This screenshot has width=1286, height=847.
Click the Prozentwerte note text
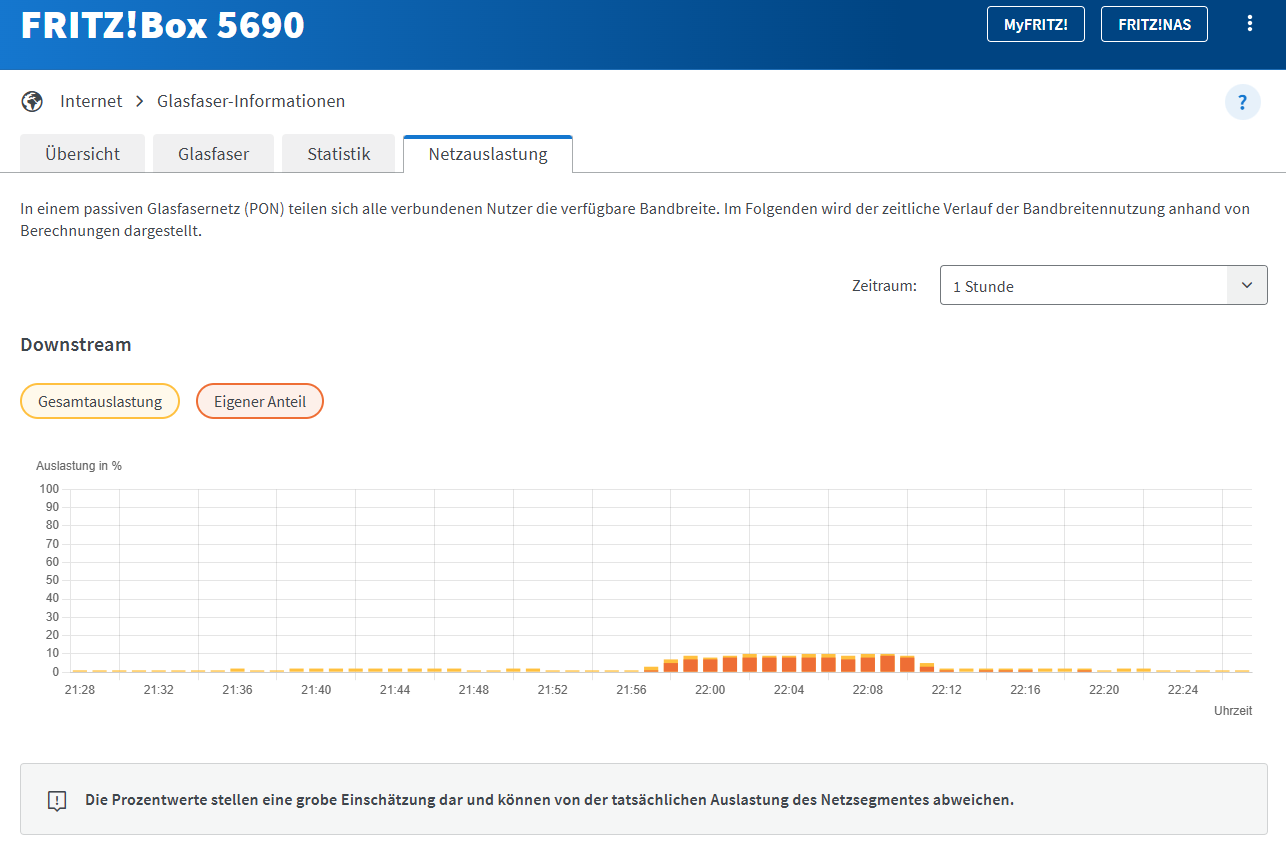pyautogui.click(x=549, y=800)
